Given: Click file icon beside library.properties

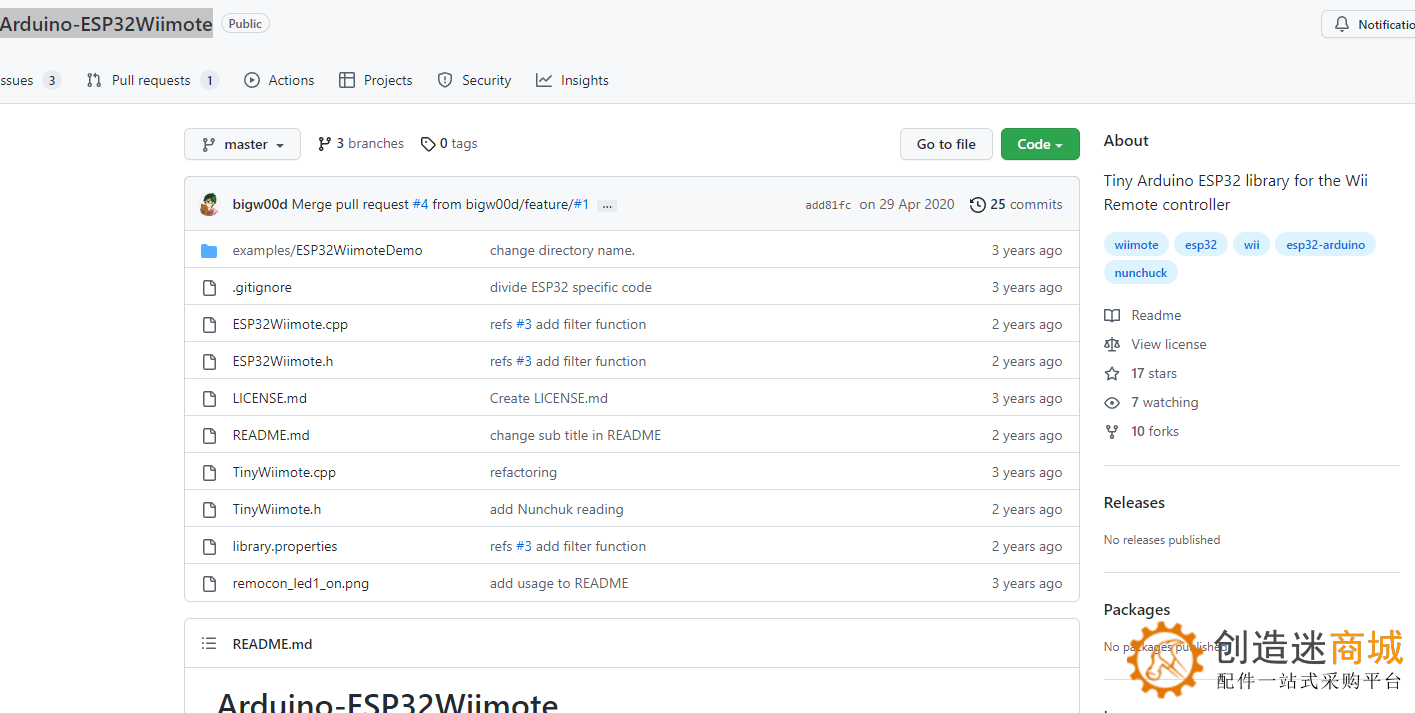Looking at the screenshot, I should [209, 546].
